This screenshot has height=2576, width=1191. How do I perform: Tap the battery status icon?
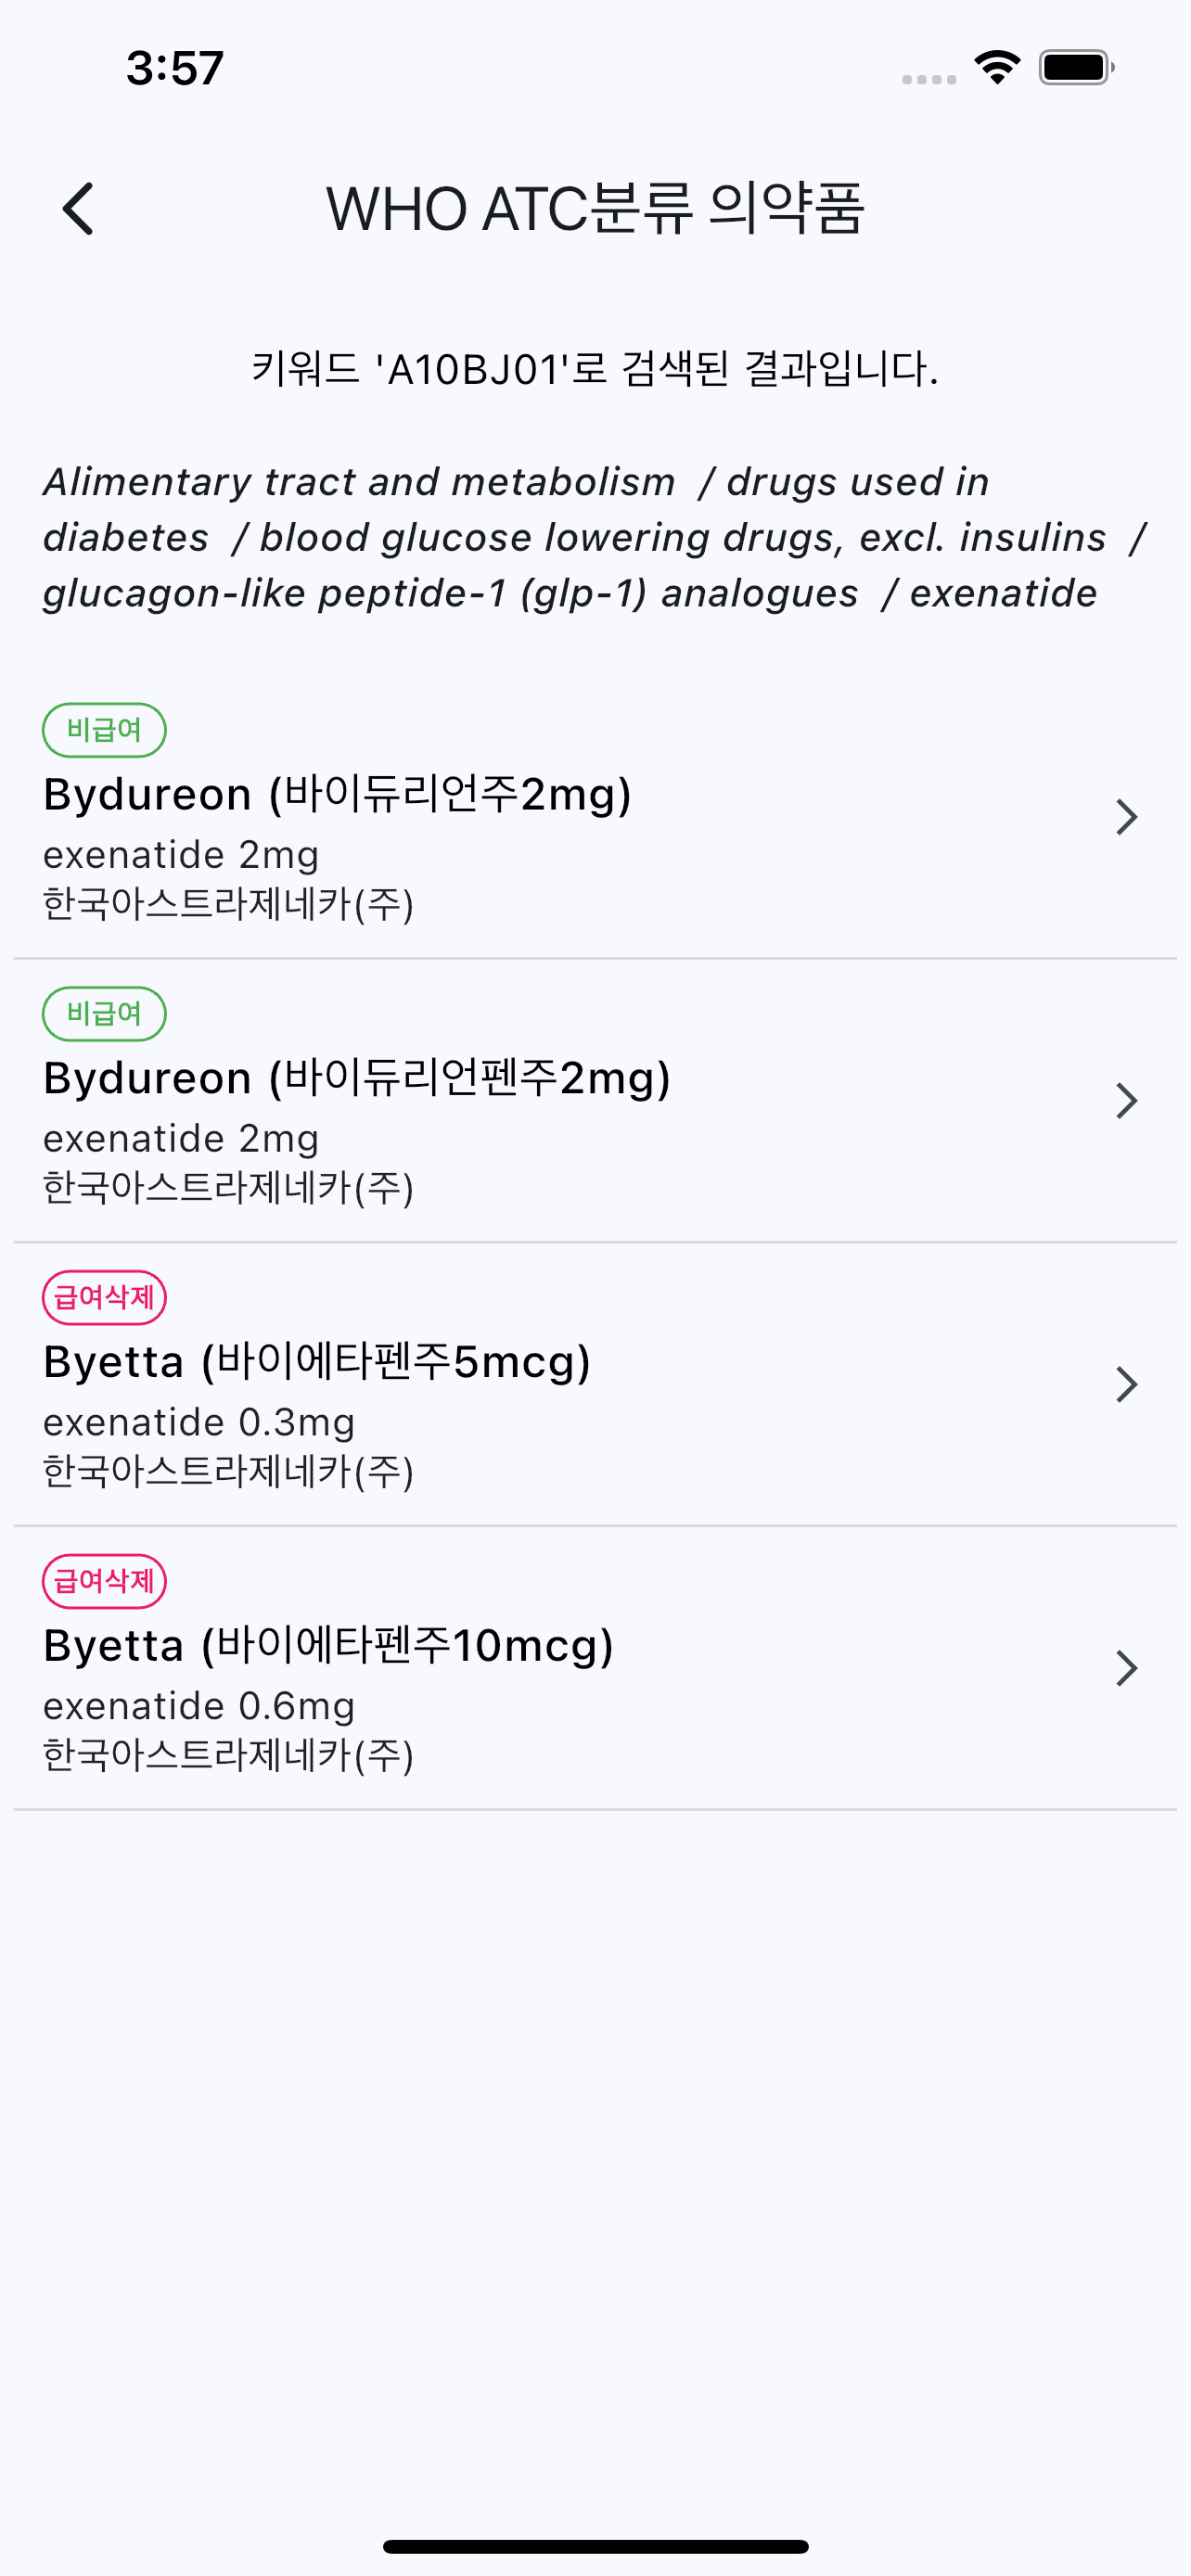1075,67
